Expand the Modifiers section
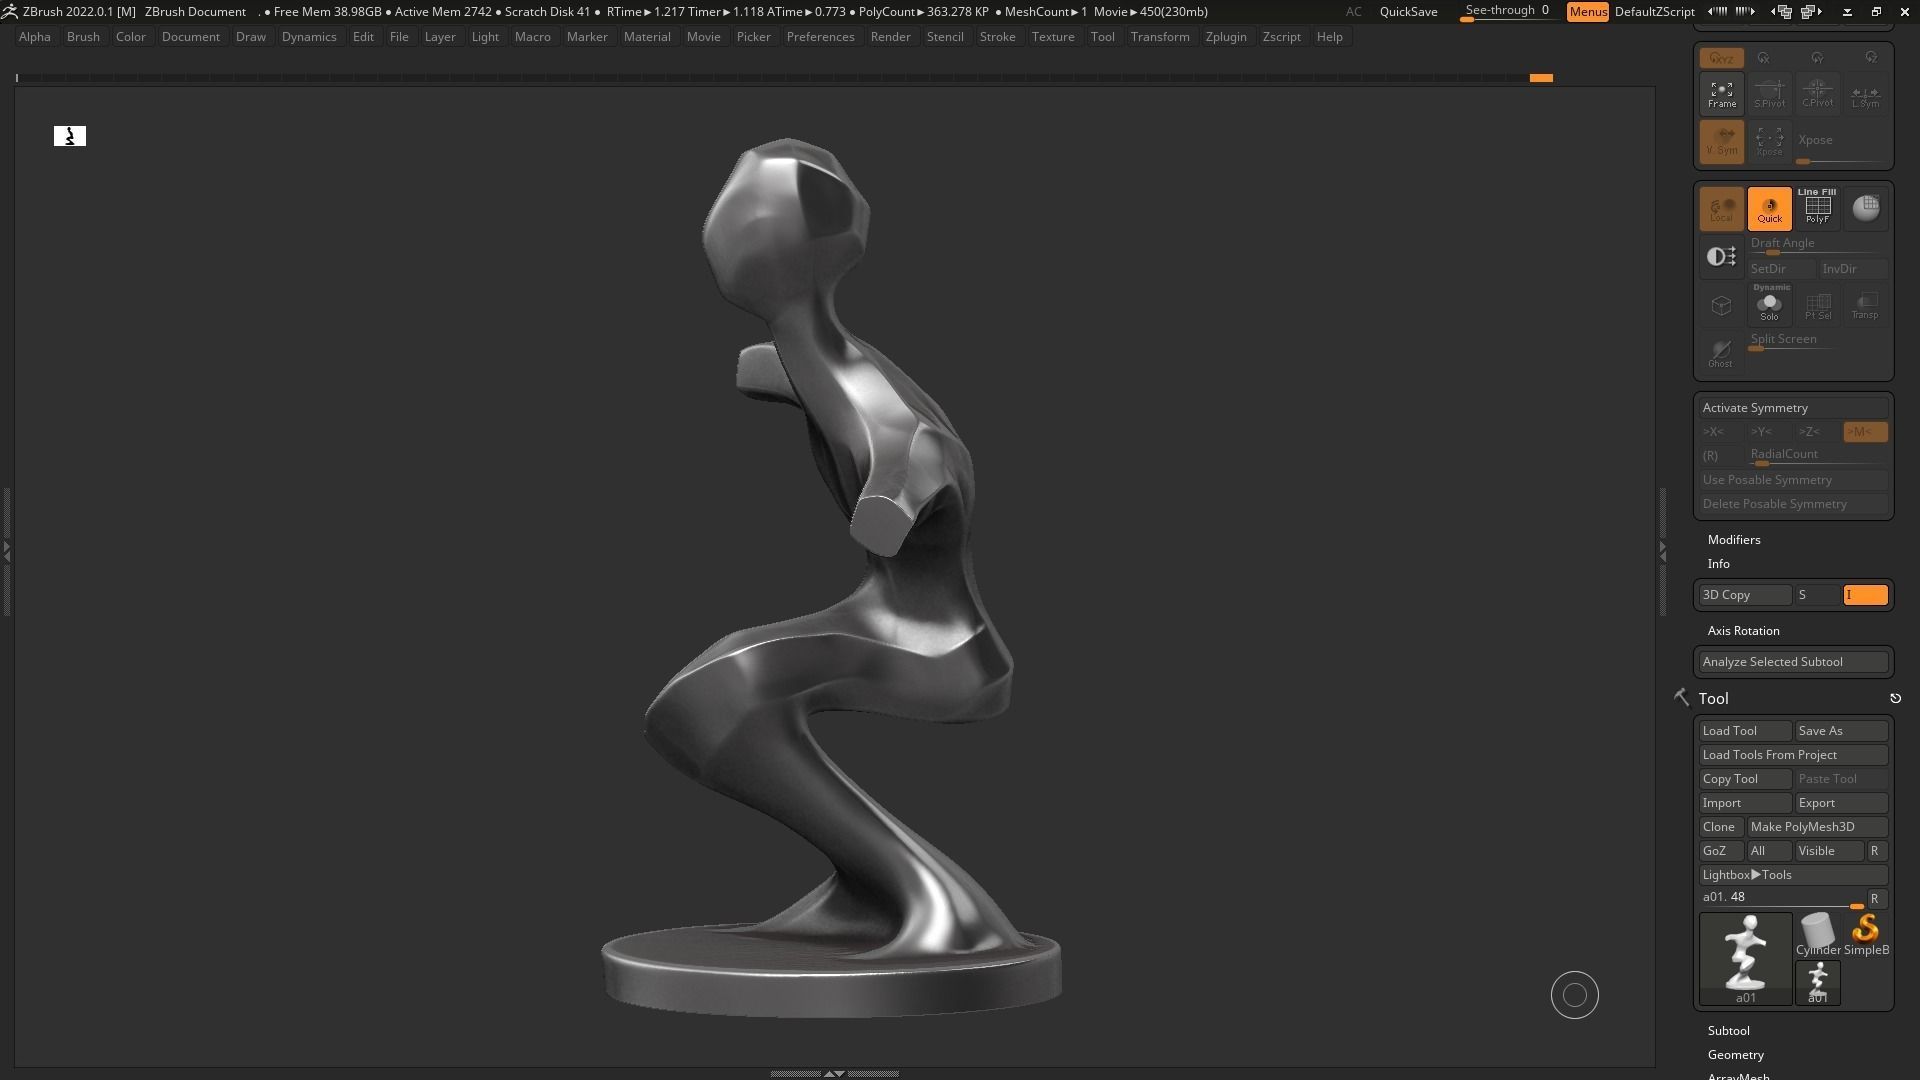The image size is (1920, 1080). [x=1734, y=540]
